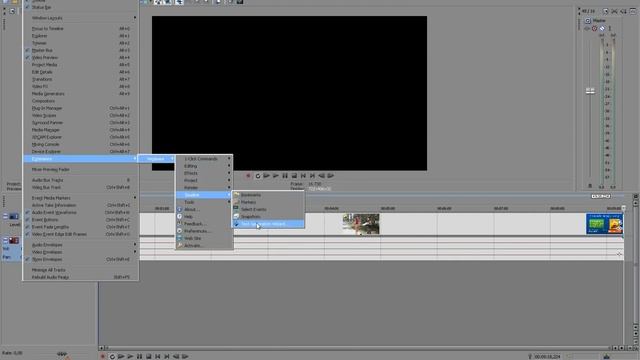Uncheck Status Bar in View menu

pos(81,7)
